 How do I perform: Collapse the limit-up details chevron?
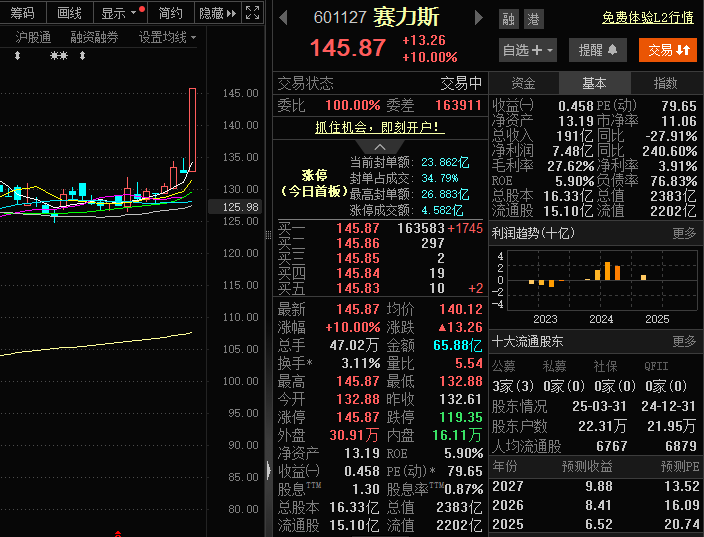[x=380, y=147]
